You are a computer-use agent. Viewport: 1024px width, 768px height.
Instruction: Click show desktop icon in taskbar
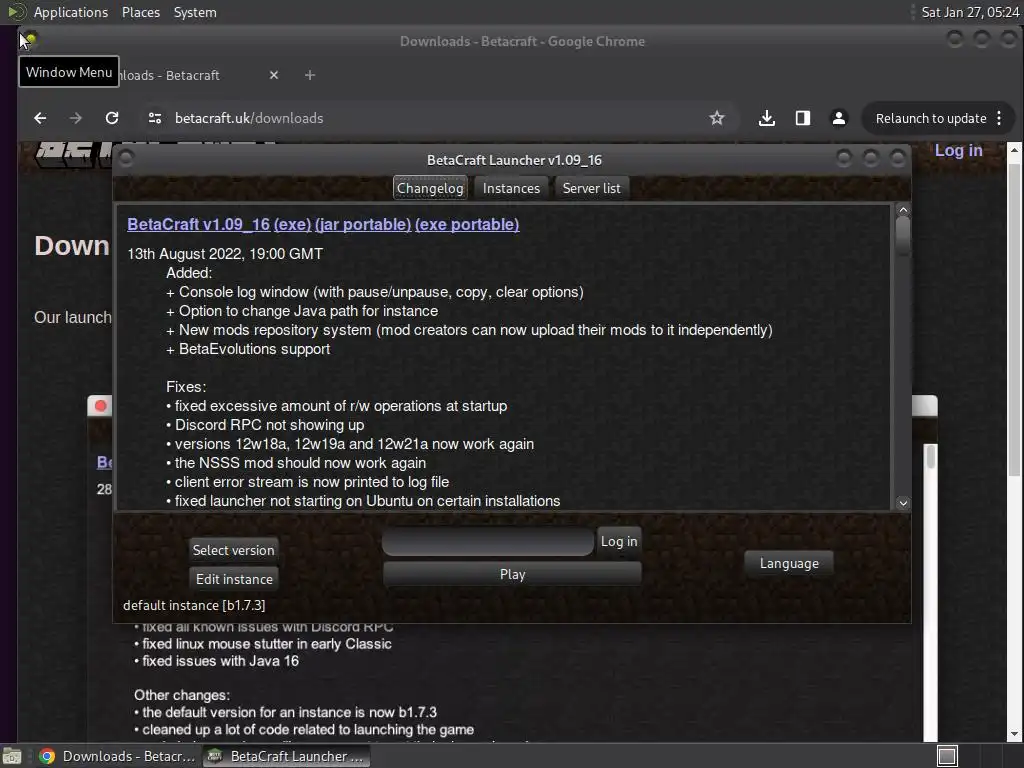[x=12, y=756]
